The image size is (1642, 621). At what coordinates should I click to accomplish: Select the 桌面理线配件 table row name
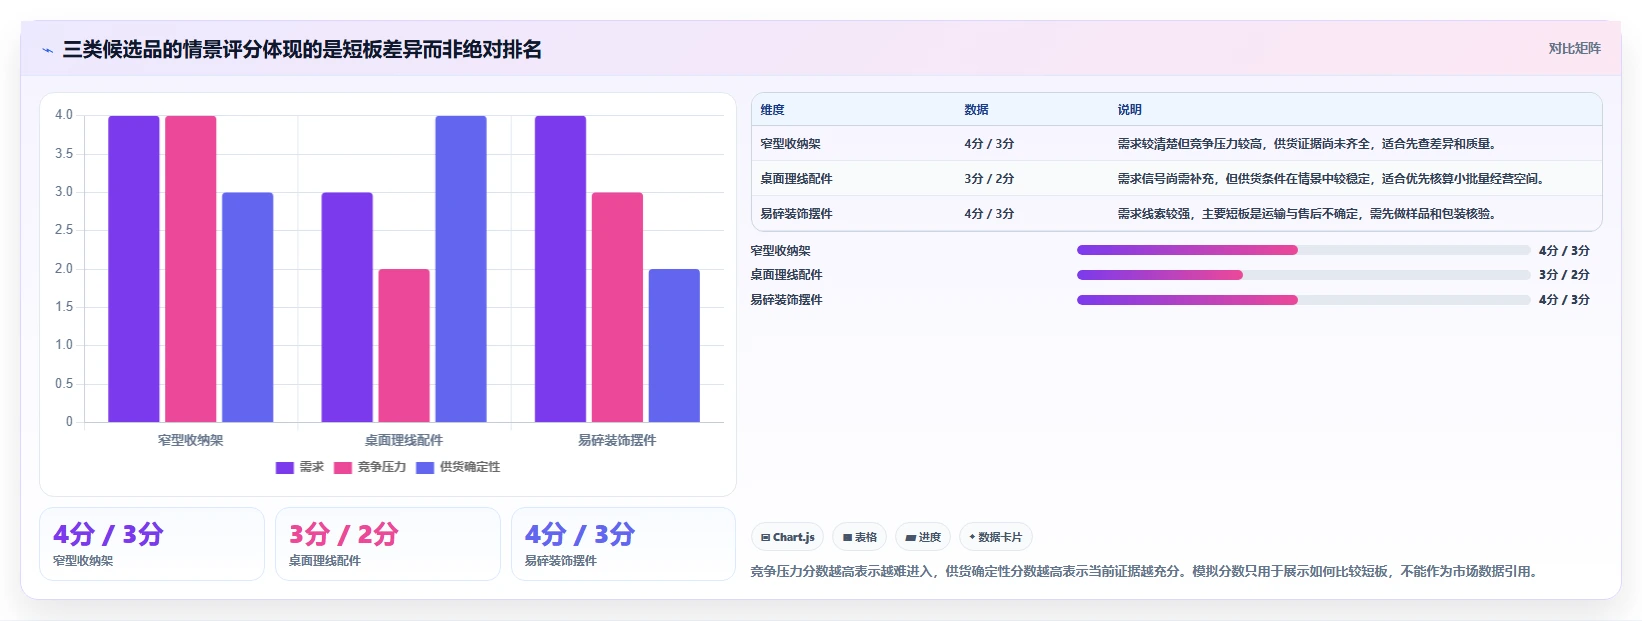(796, 179)
